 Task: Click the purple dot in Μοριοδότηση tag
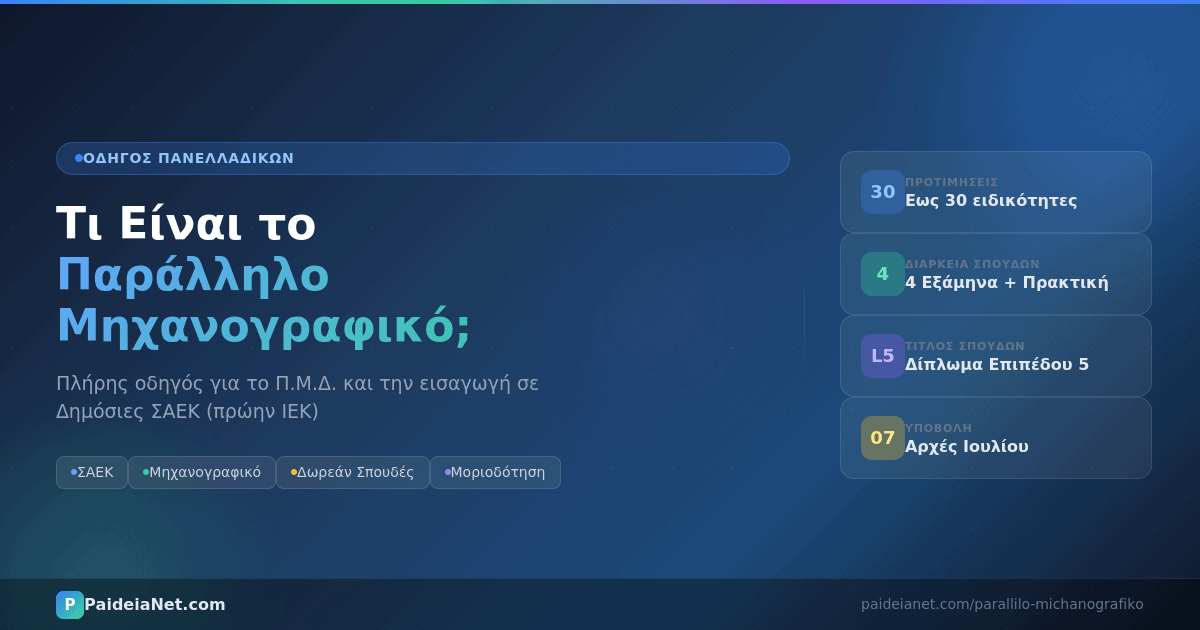(447, 472)
